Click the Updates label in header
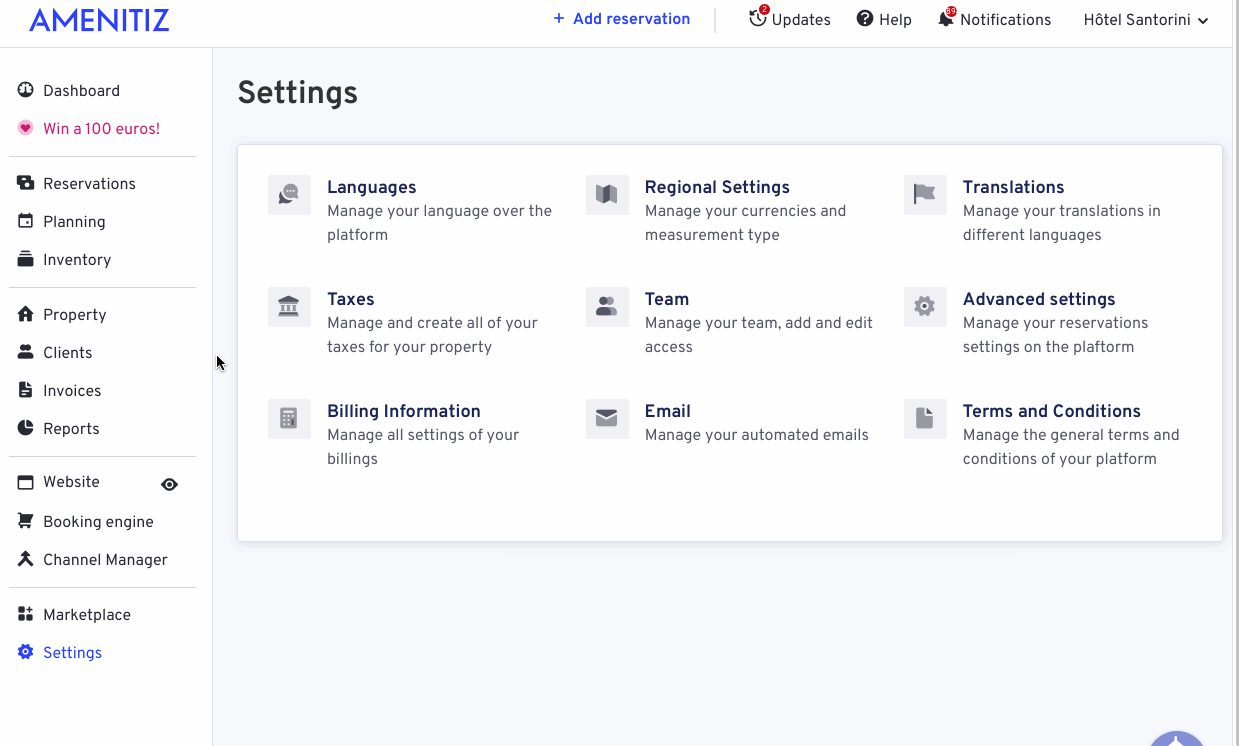The image size is (1239, 746). [801, 20]
